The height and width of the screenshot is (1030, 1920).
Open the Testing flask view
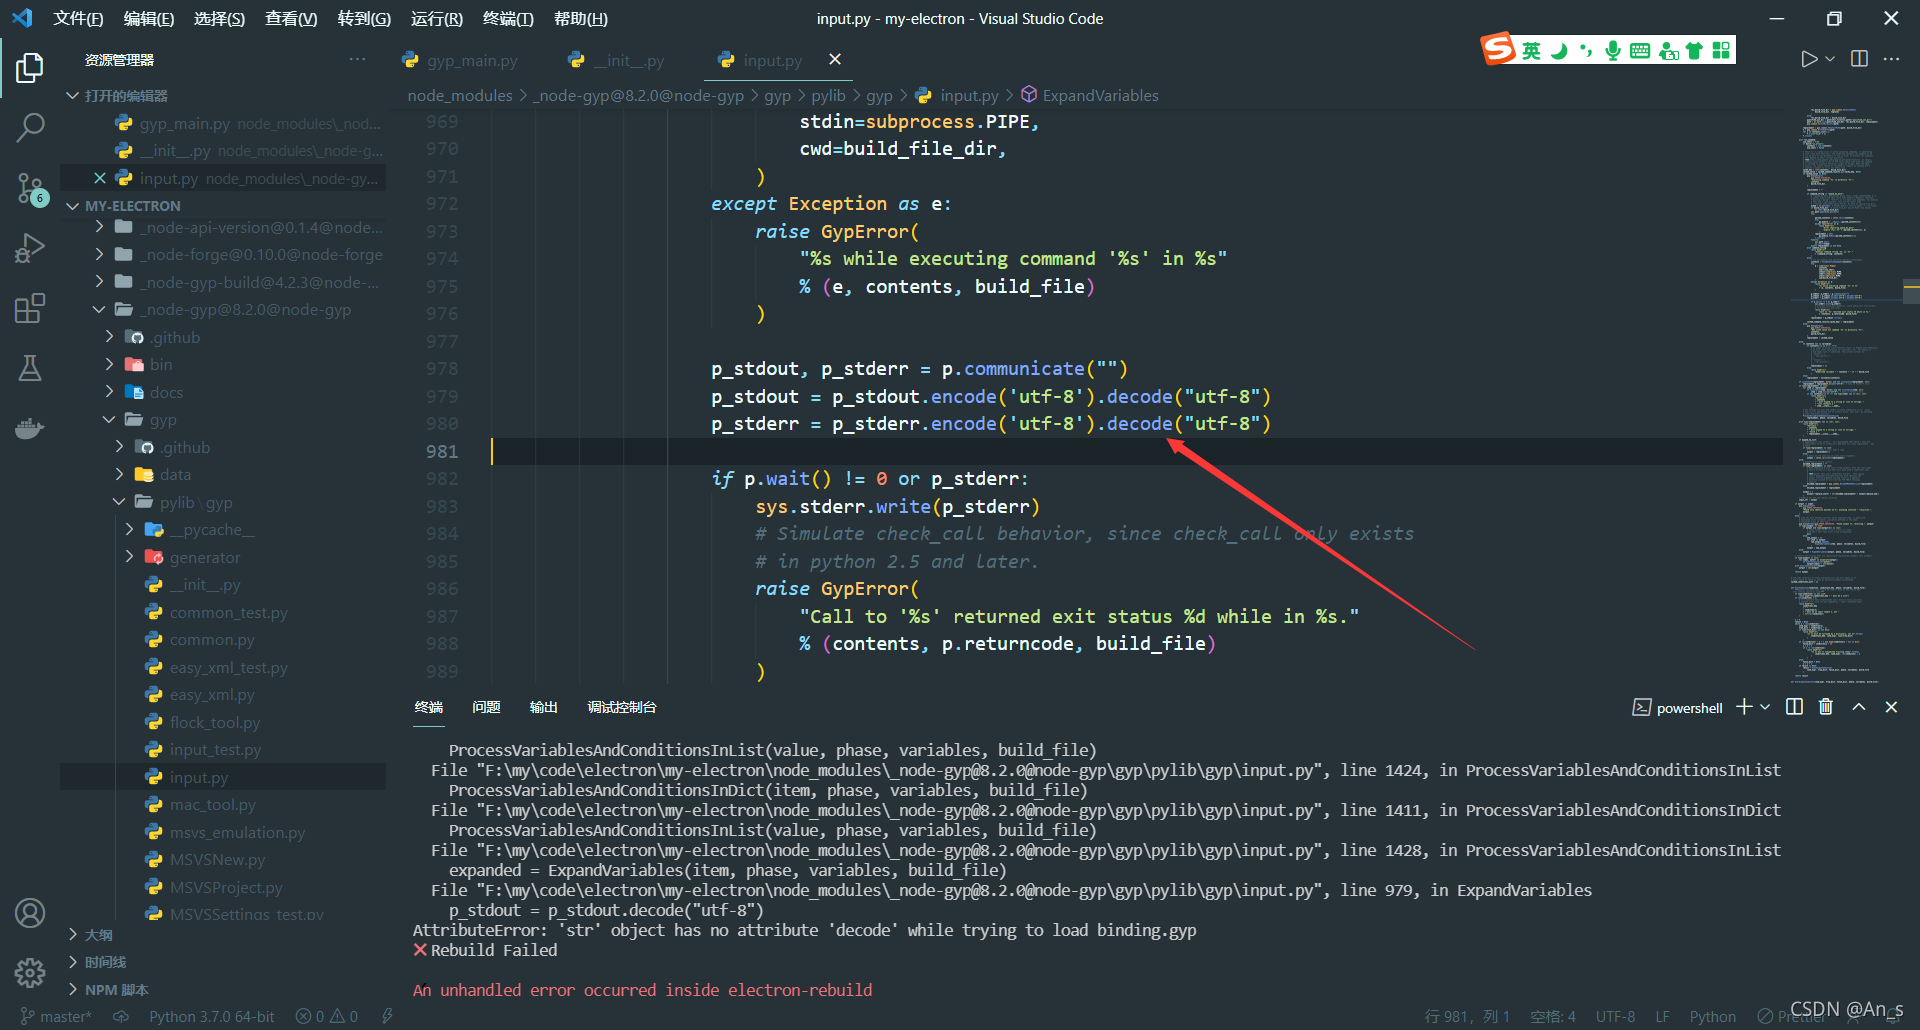click(30, 368)
